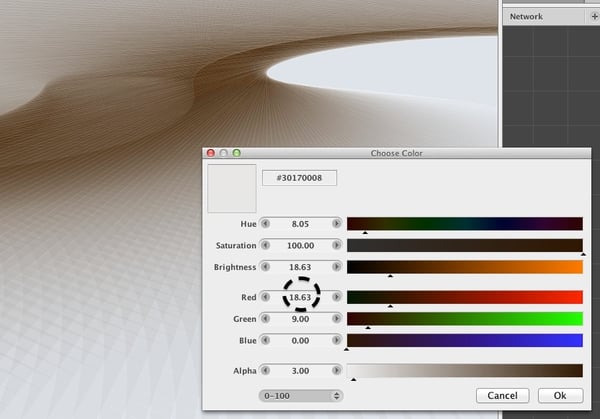Decrease Brightness with the left arrow
Image resolution: width=600 pixels, height=419 pixels.
pyautogui.click(x=265, y=267)
